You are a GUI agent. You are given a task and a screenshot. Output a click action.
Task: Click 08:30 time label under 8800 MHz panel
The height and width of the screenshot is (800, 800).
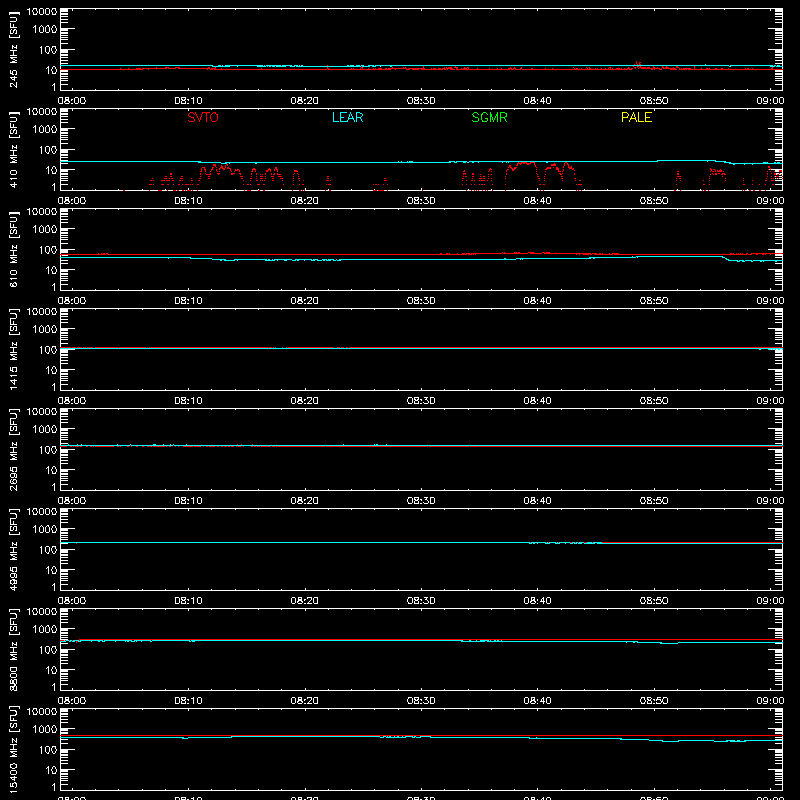421,701
